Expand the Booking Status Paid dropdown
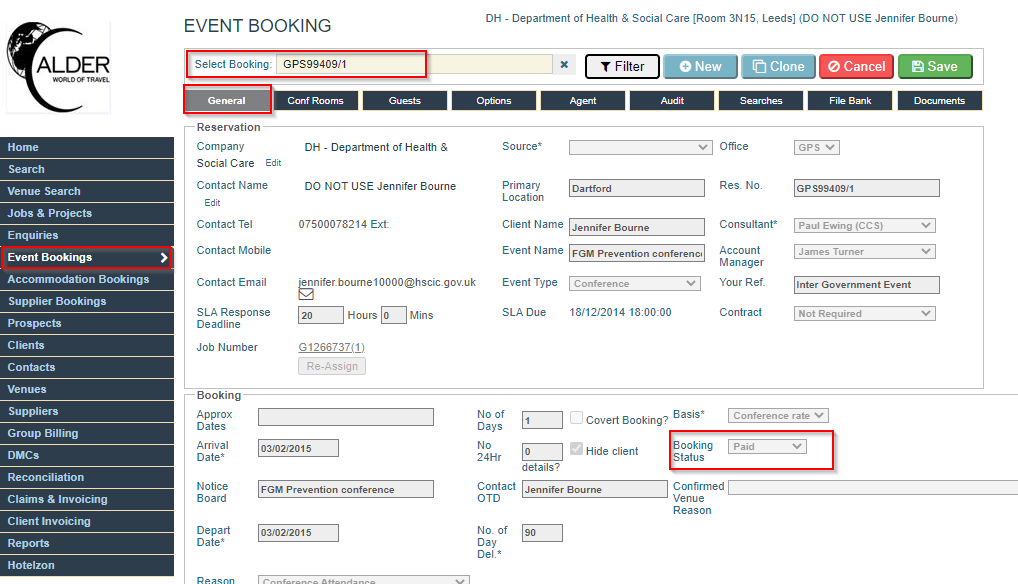The height and width of the screenshot is (584, 1018). click(767, 446)
